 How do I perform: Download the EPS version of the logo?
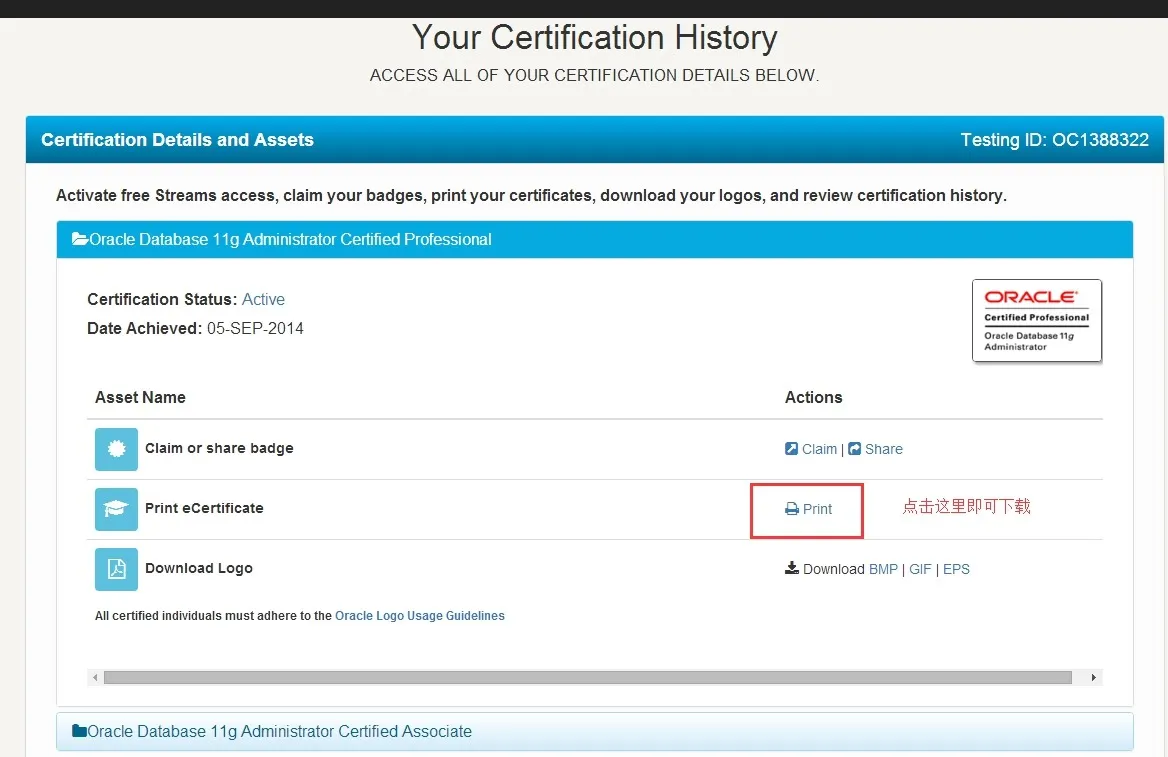956,569
